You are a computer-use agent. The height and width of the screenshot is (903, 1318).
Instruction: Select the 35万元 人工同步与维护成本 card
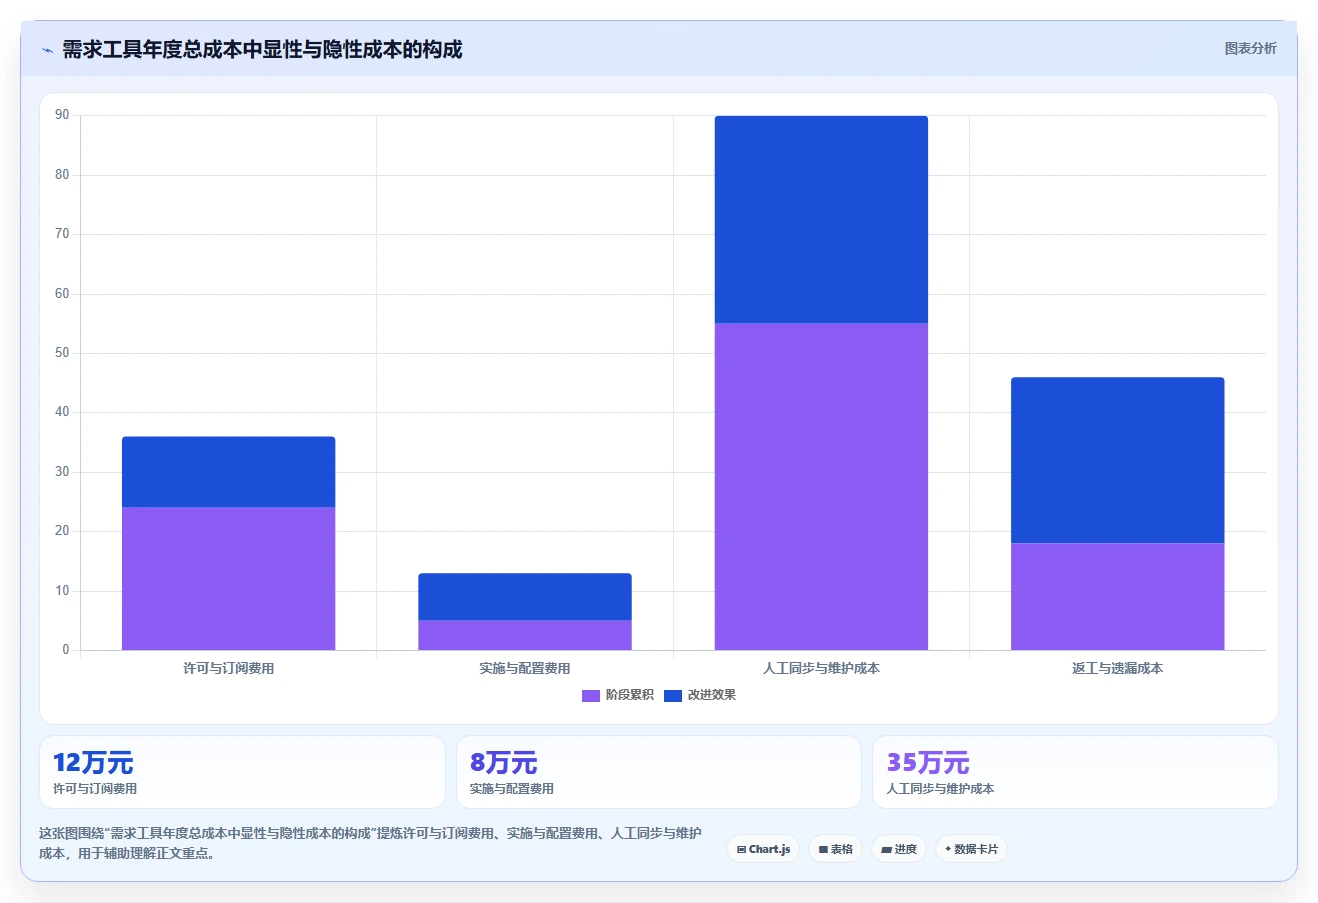point(1075,772)
